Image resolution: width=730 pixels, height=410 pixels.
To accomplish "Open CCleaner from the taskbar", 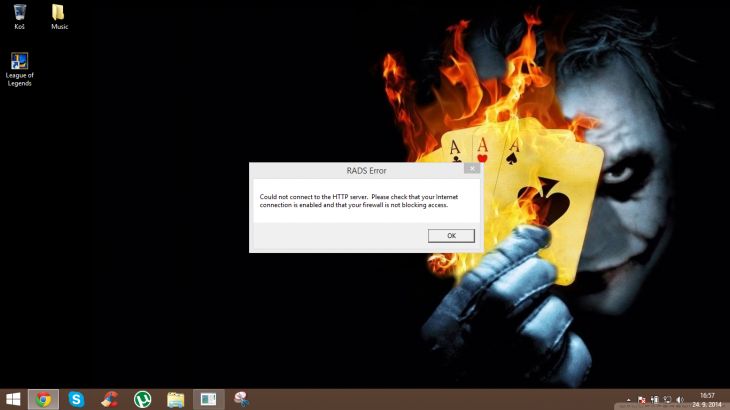I will coord(109,399).
